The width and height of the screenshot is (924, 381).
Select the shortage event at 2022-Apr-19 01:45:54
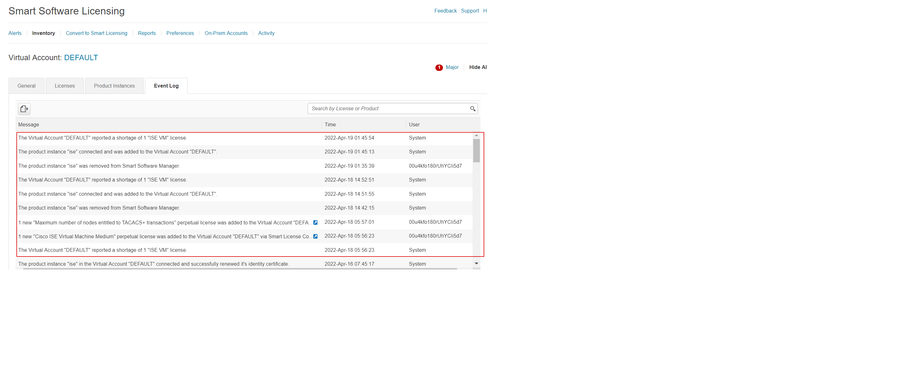click(245, 138)
